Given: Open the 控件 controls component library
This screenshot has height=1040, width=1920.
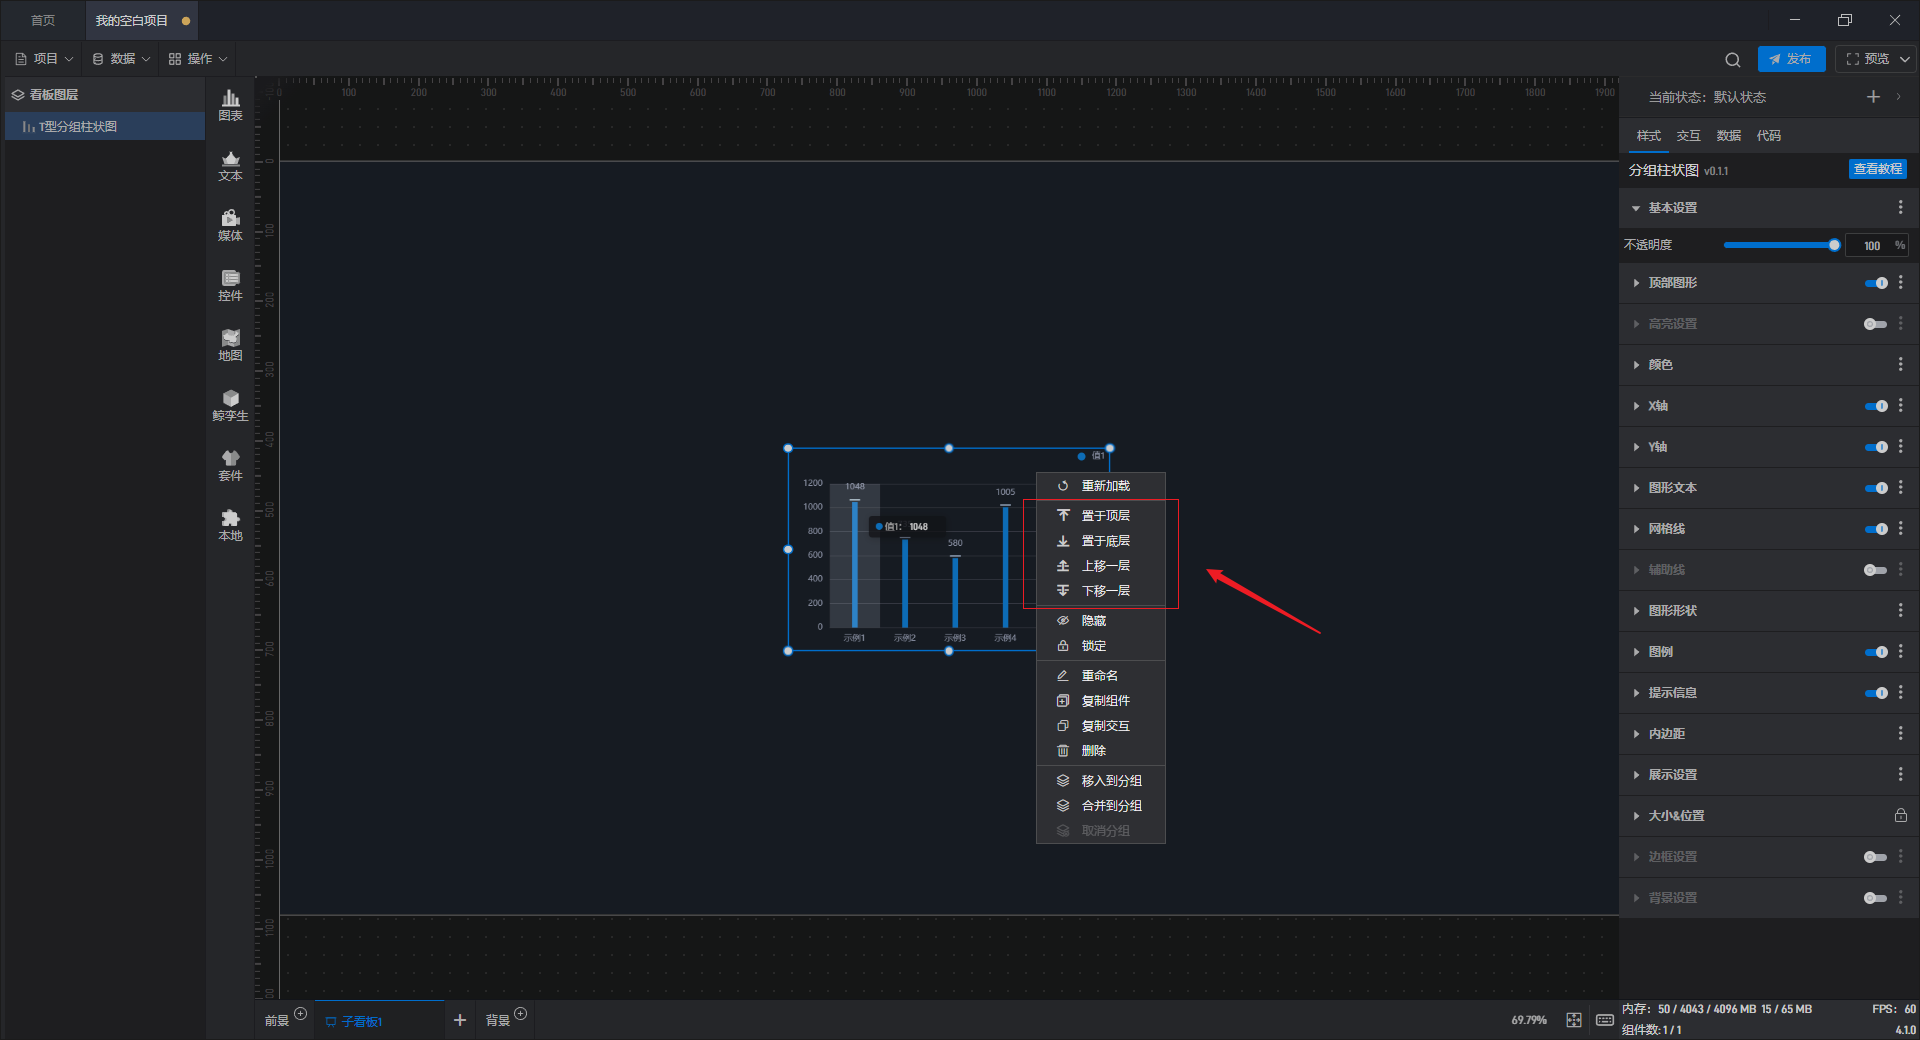Looking at the screenshot, I should [x=230, y=285].
